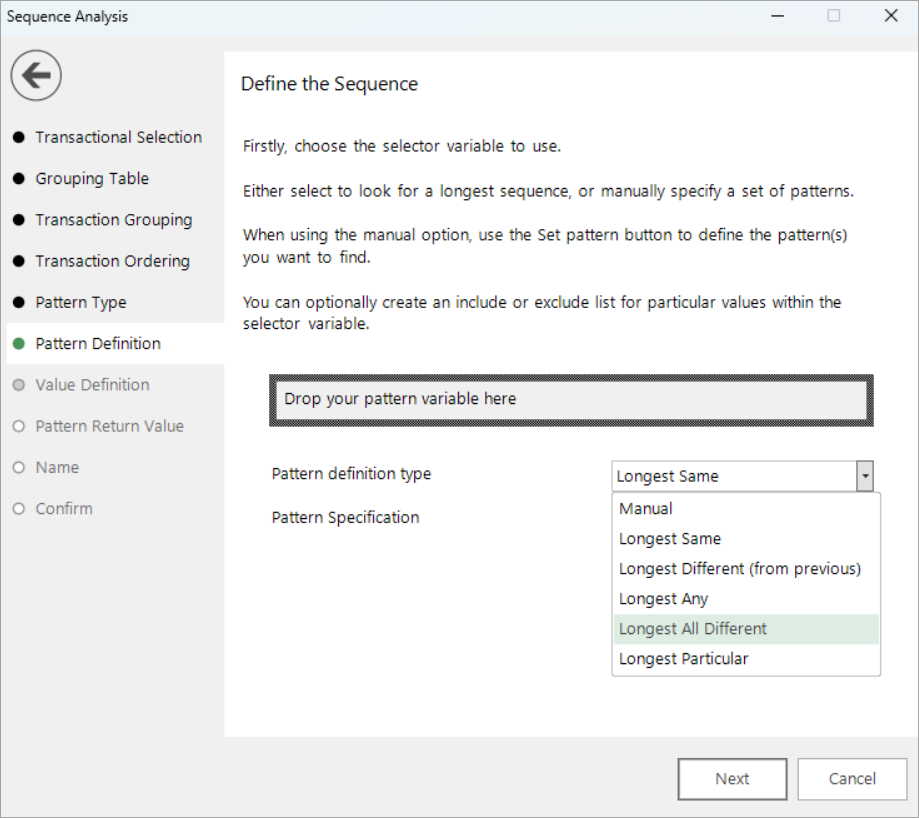Pick Longest Different (from previous) option
Image resolution: width=919 pixels, height=818 pixels.
pos(746,568)
